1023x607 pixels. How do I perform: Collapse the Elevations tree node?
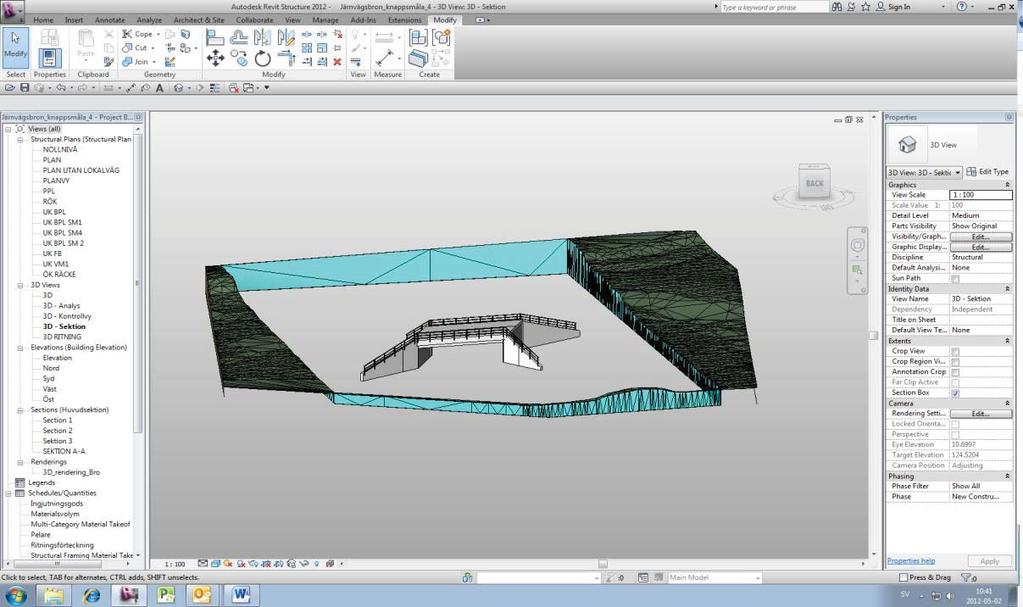pyautogui.click(x=20, y=348)
